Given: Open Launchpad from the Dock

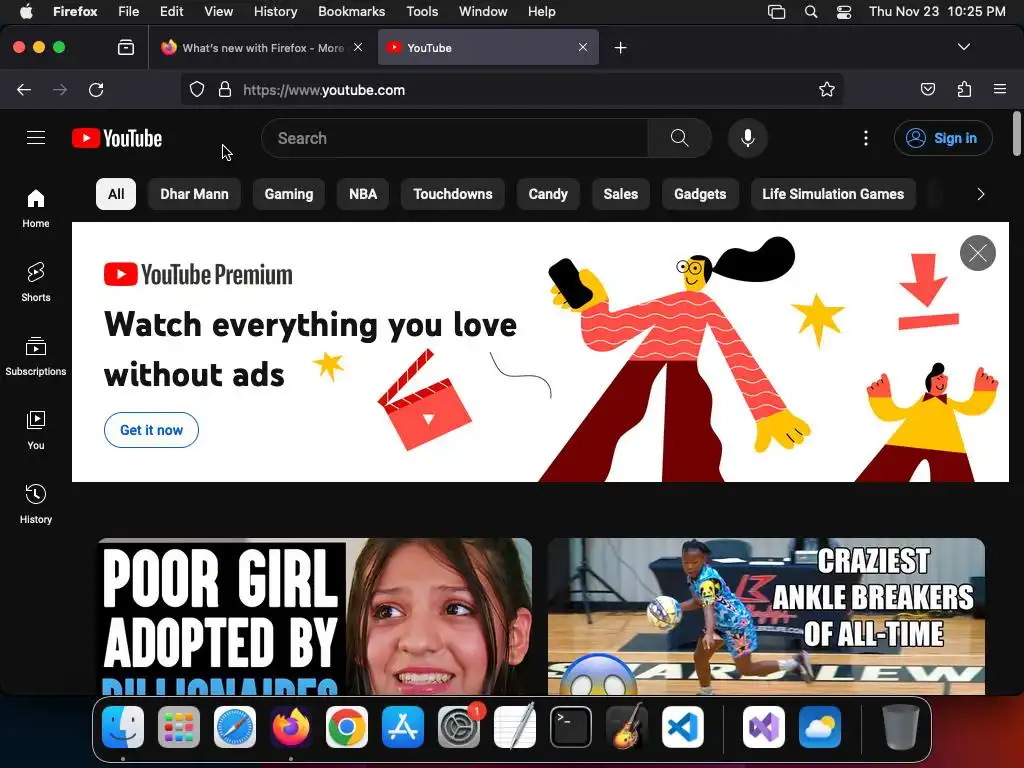Looking at the screenshot, I should 178,727.
